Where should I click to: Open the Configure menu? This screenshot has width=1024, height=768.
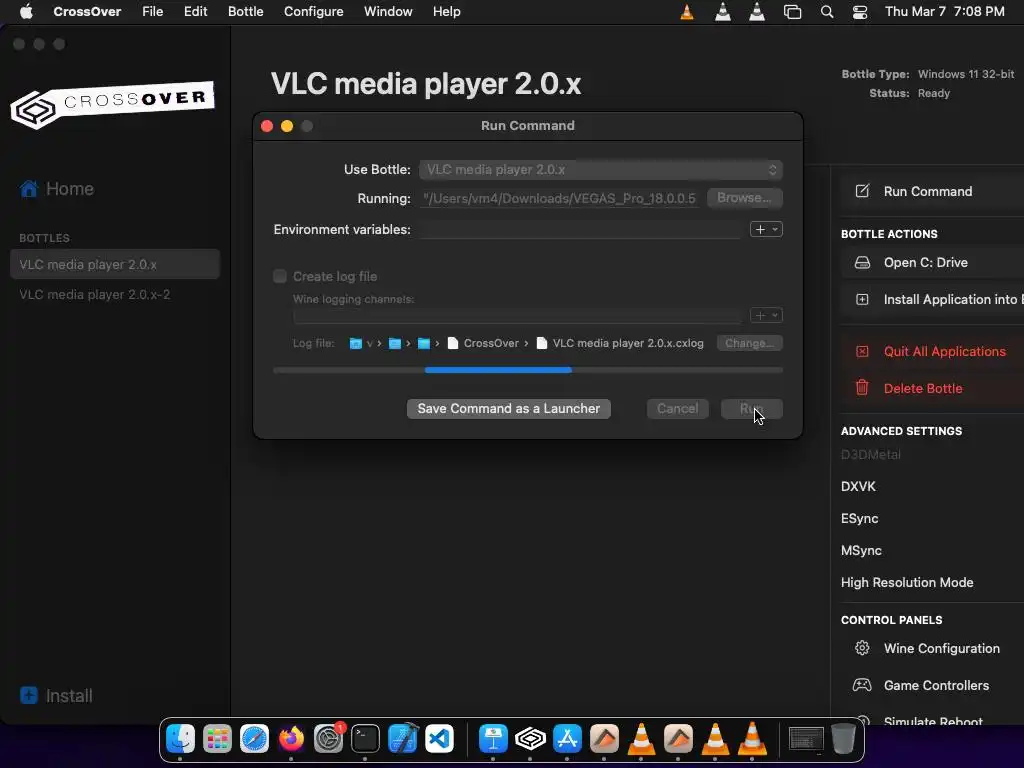pos(313,12)
